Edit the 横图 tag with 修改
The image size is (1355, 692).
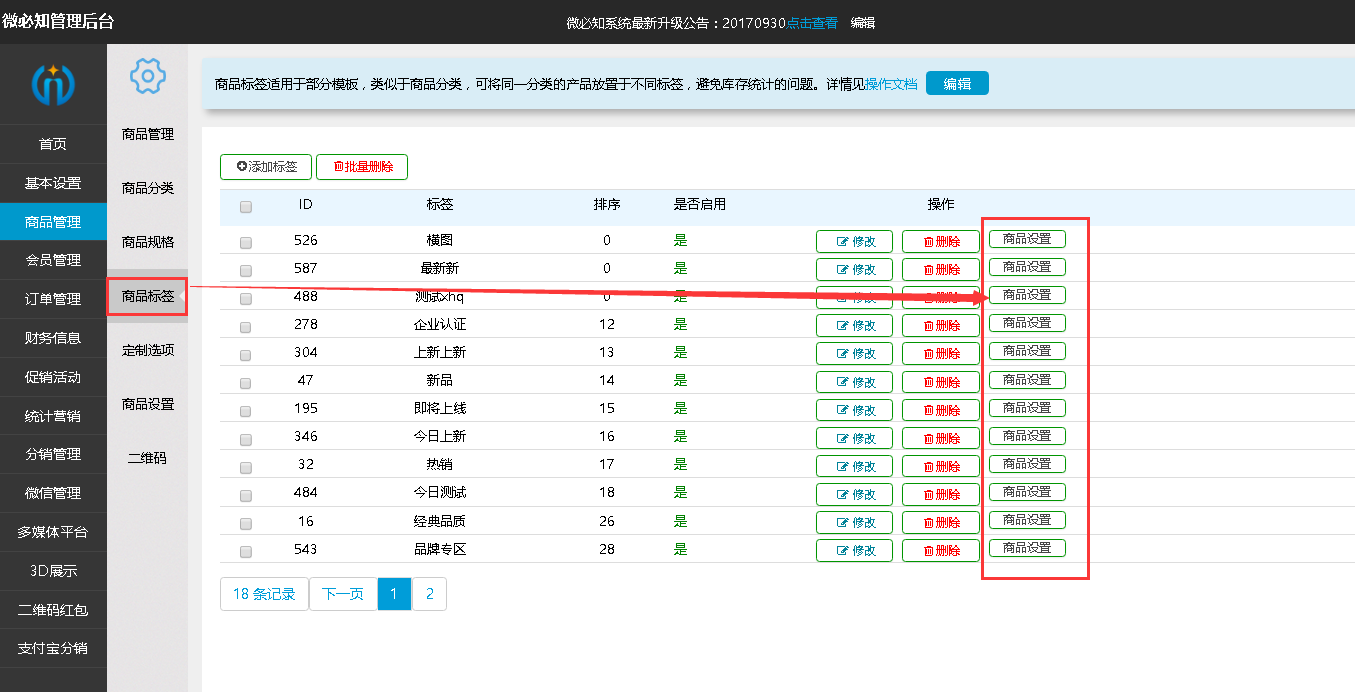854,241
